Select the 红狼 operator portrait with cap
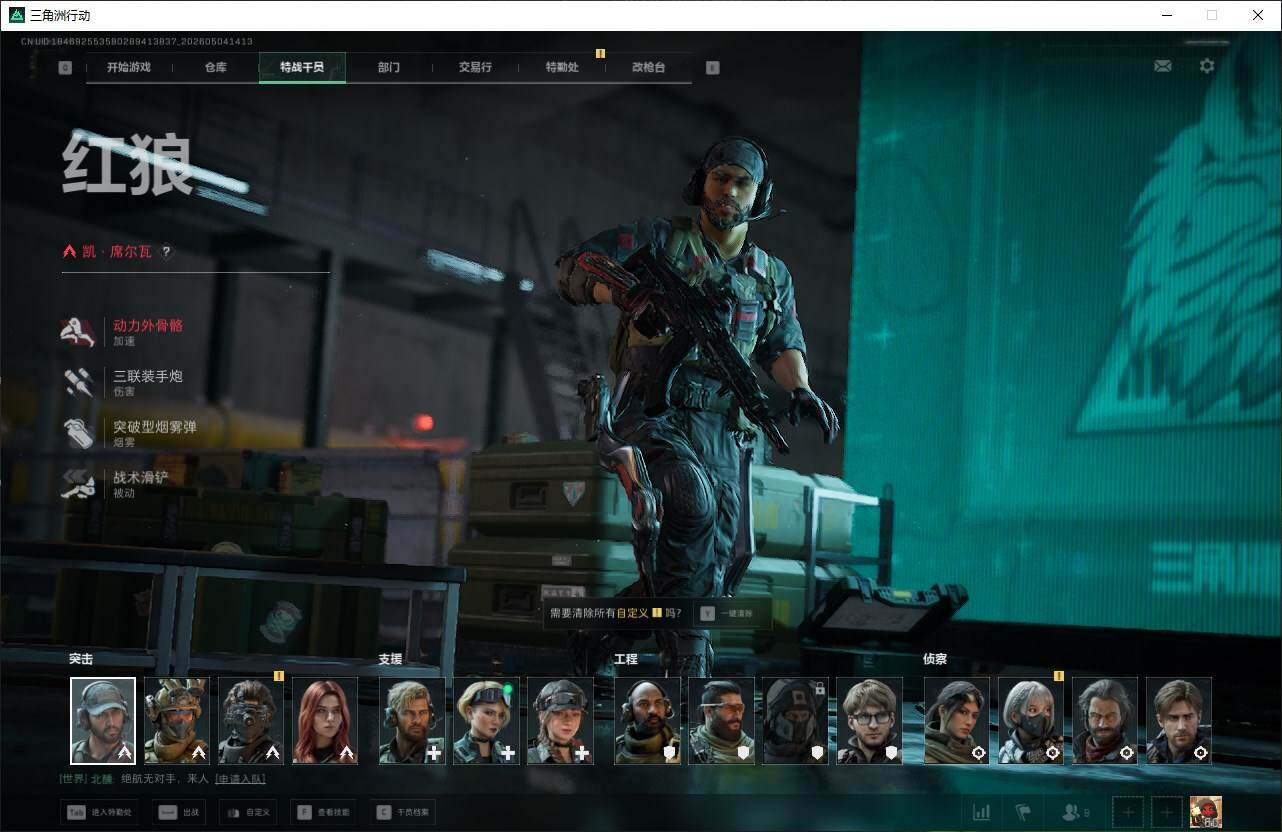 click(x=103, y=721)
